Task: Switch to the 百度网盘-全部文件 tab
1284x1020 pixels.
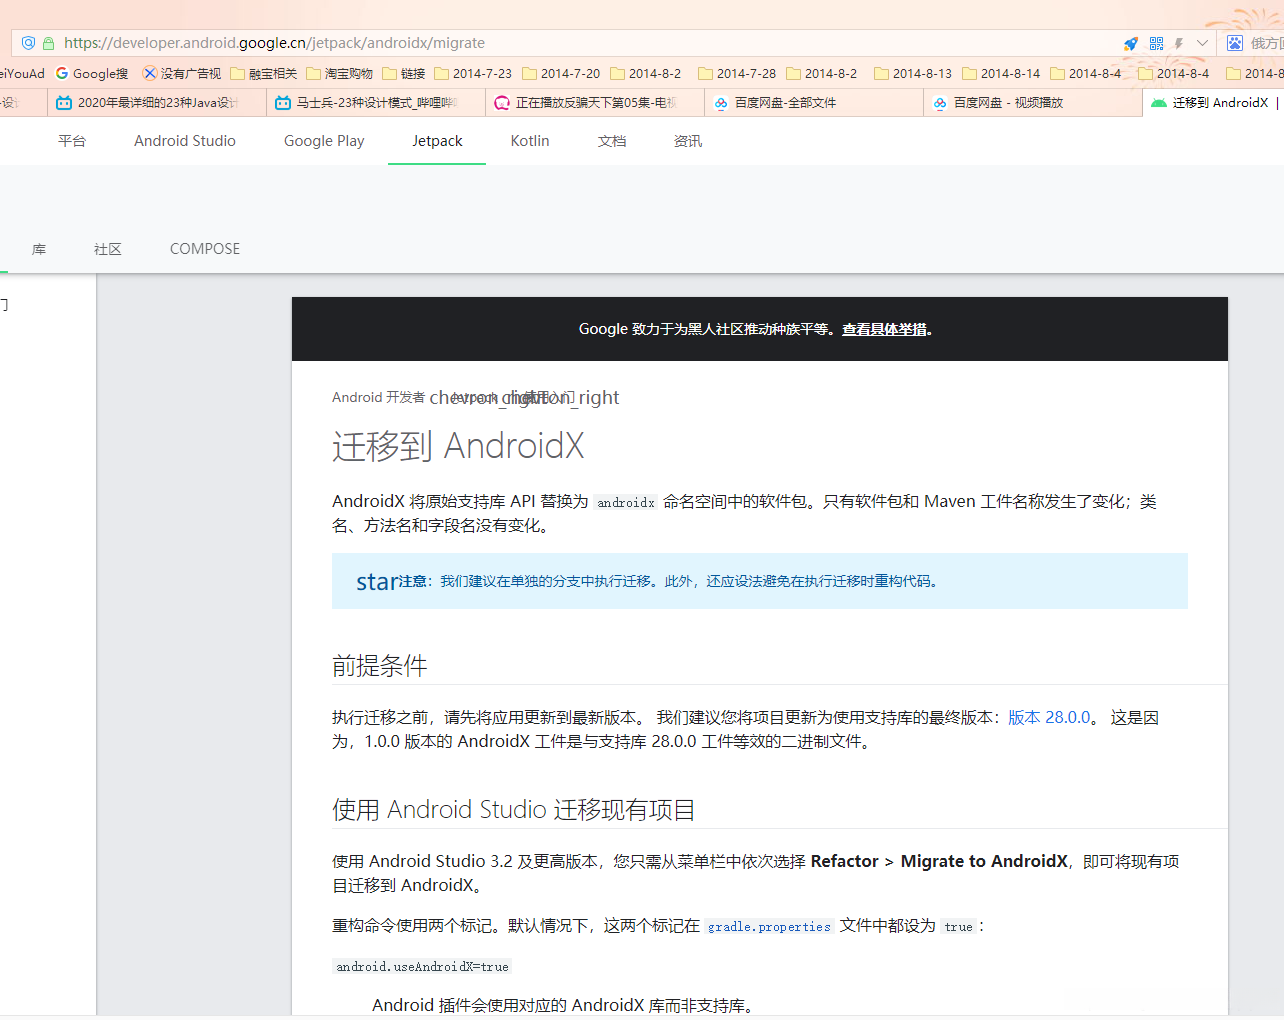Action: pos(814,103)
